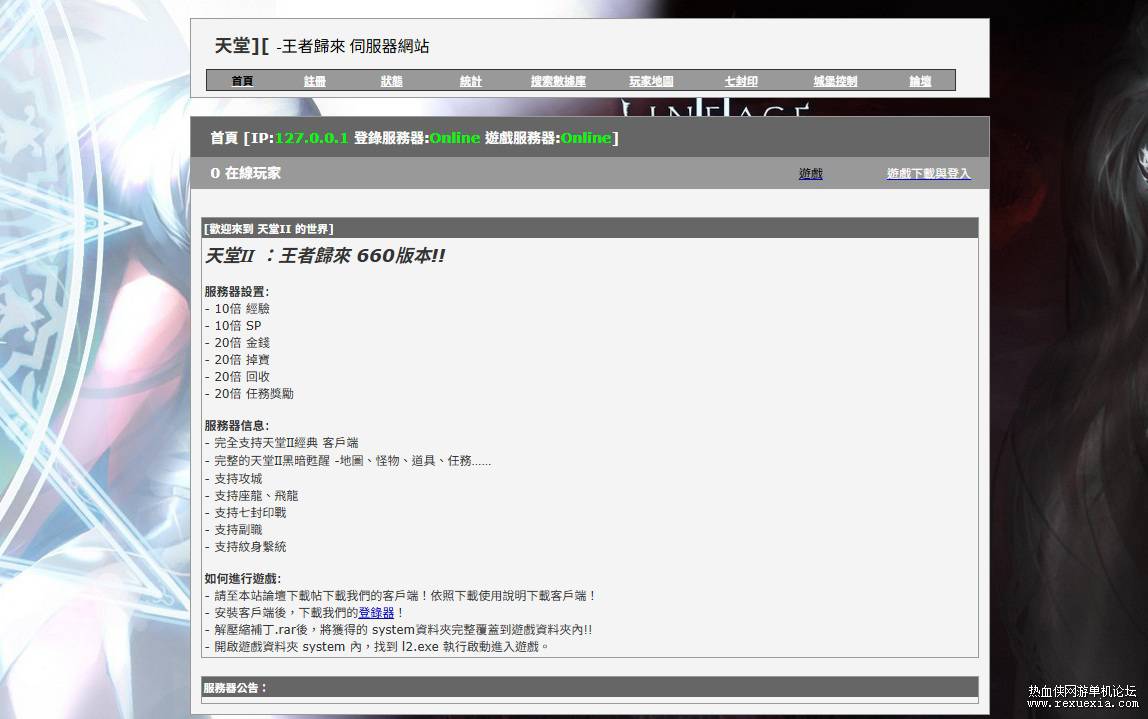Click the 10倍 SP line

(233, 326)
